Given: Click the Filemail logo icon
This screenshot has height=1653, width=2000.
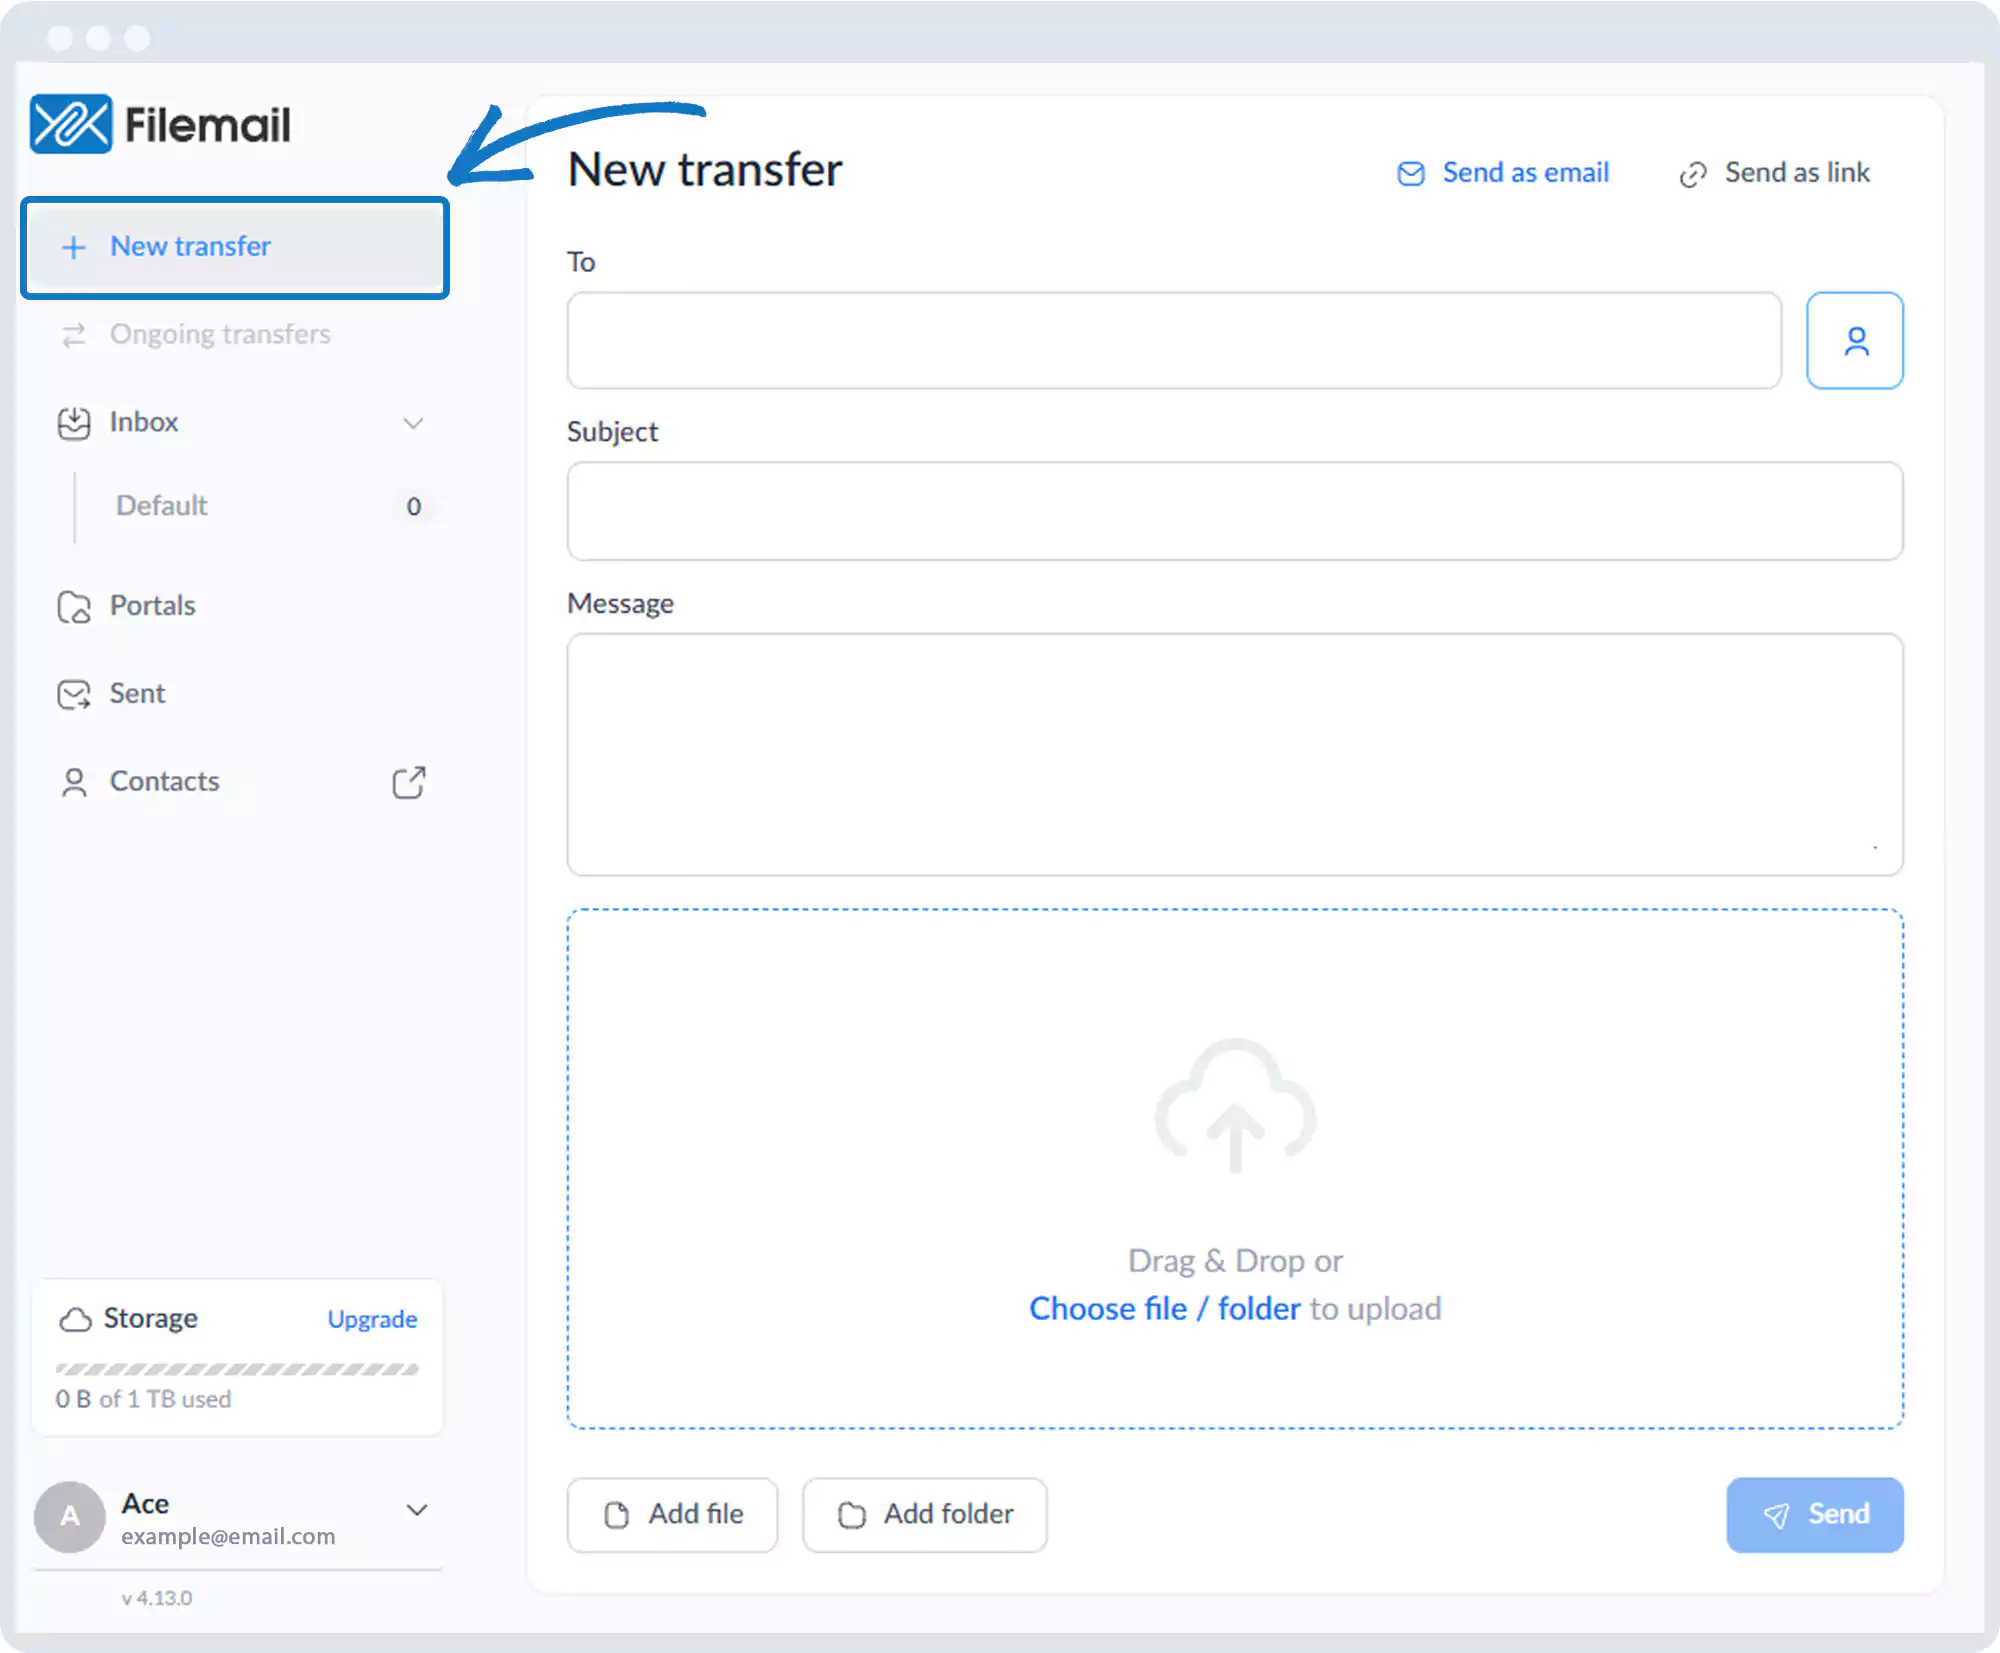Looking at the screenshot, I should click(70, 125).
